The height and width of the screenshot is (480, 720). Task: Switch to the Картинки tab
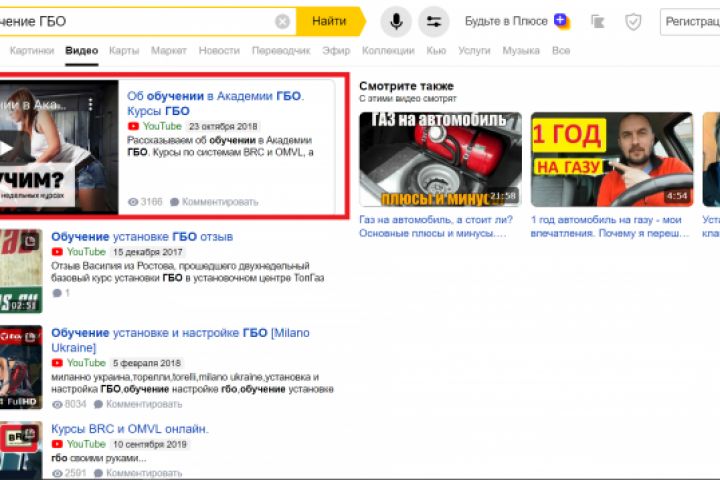point(32,51)
